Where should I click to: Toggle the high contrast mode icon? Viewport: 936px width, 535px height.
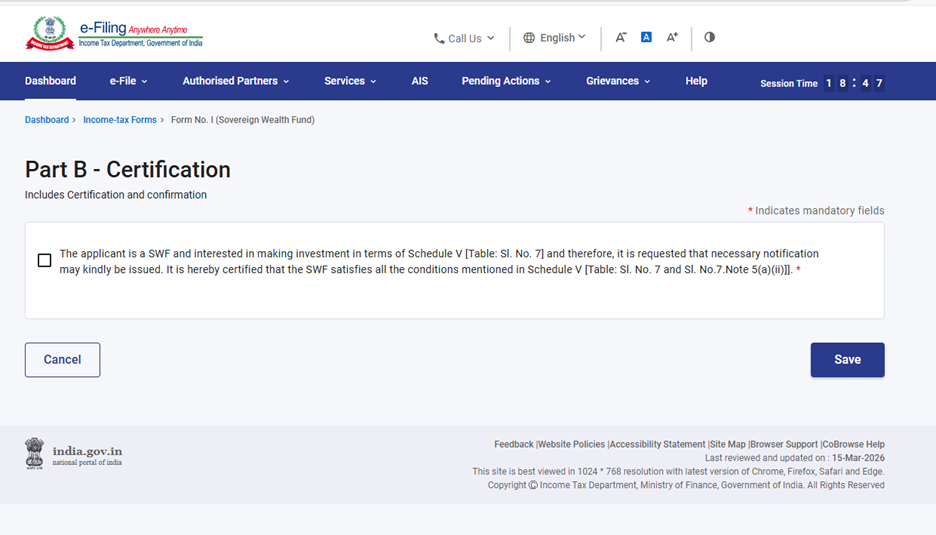[x=709, y=38]
